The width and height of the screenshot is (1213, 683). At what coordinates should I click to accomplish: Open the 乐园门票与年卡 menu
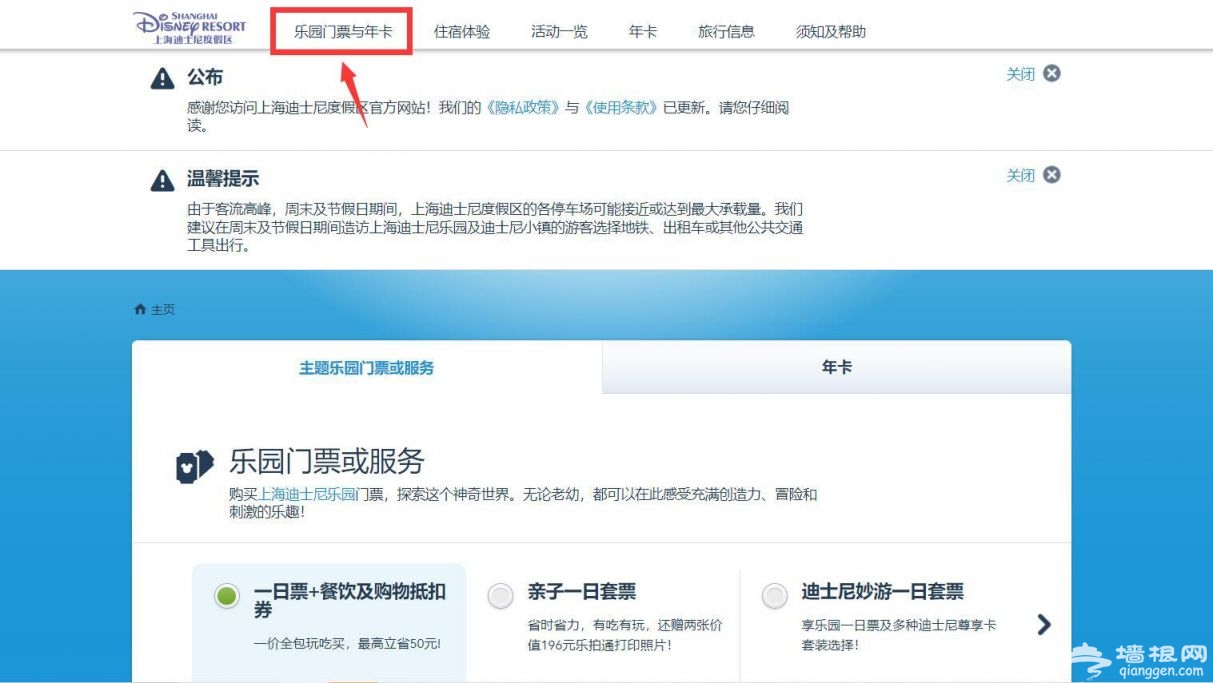click(x=343, y=32)
